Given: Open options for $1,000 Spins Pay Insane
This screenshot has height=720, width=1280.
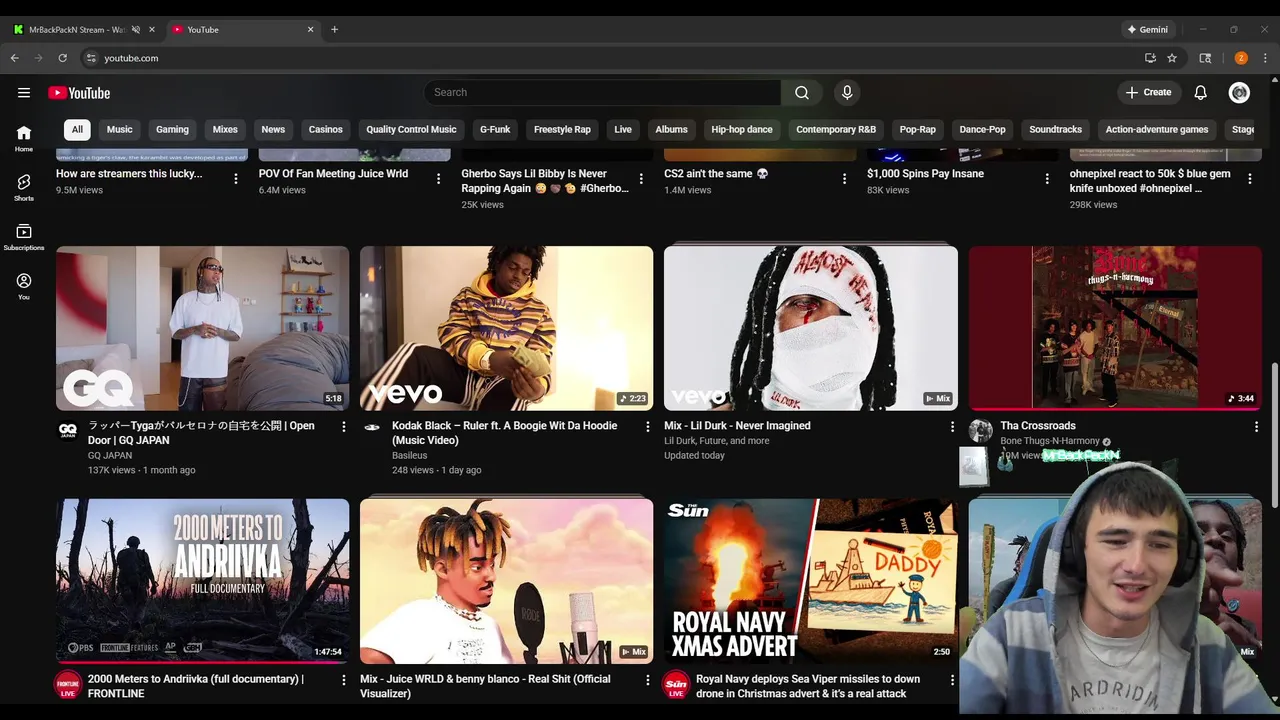Looking at the screenshot, I should point(1047,179).
